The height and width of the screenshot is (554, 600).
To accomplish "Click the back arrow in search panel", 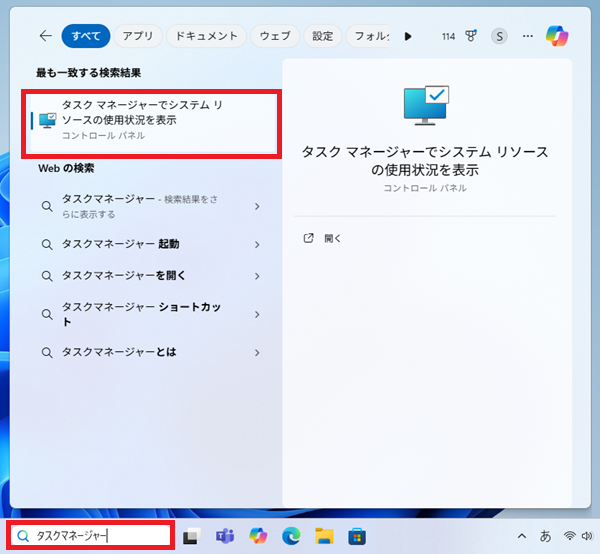I will (x=45, y=36).
